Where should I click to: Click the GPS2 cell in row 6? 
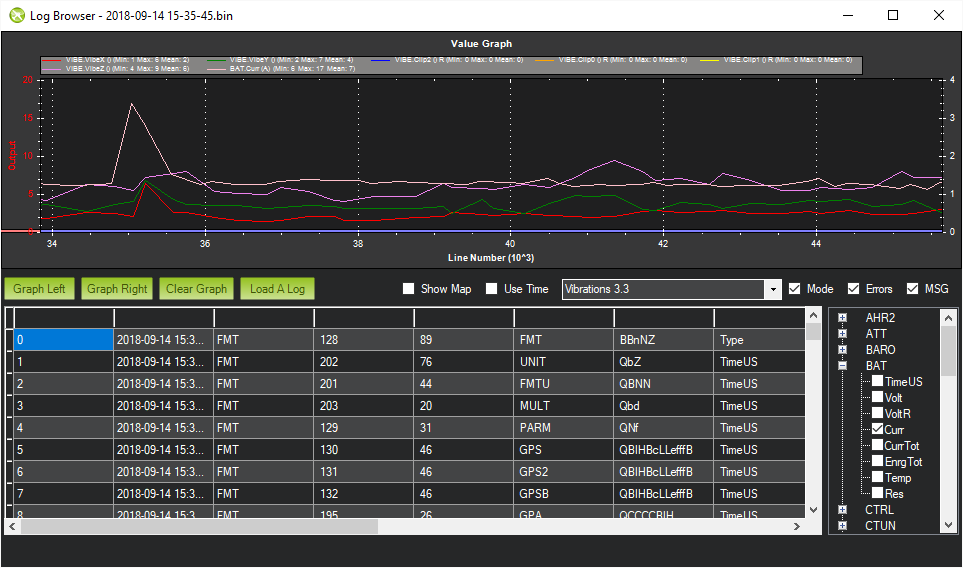564,472
